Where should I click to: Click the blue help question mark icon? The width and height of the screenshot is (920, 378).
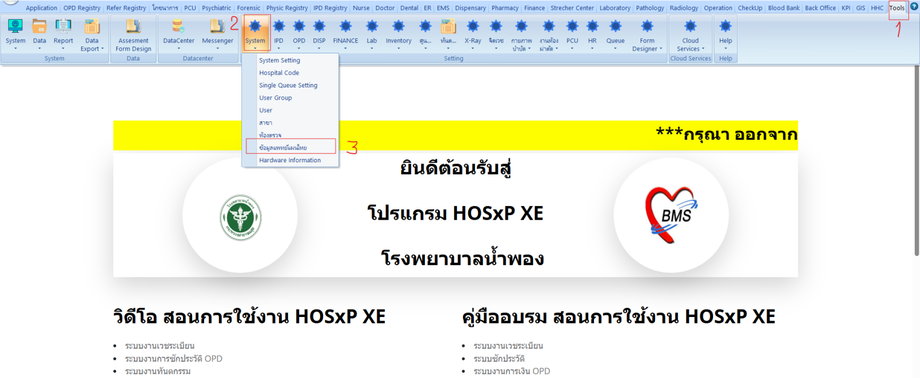pos(914,8)
